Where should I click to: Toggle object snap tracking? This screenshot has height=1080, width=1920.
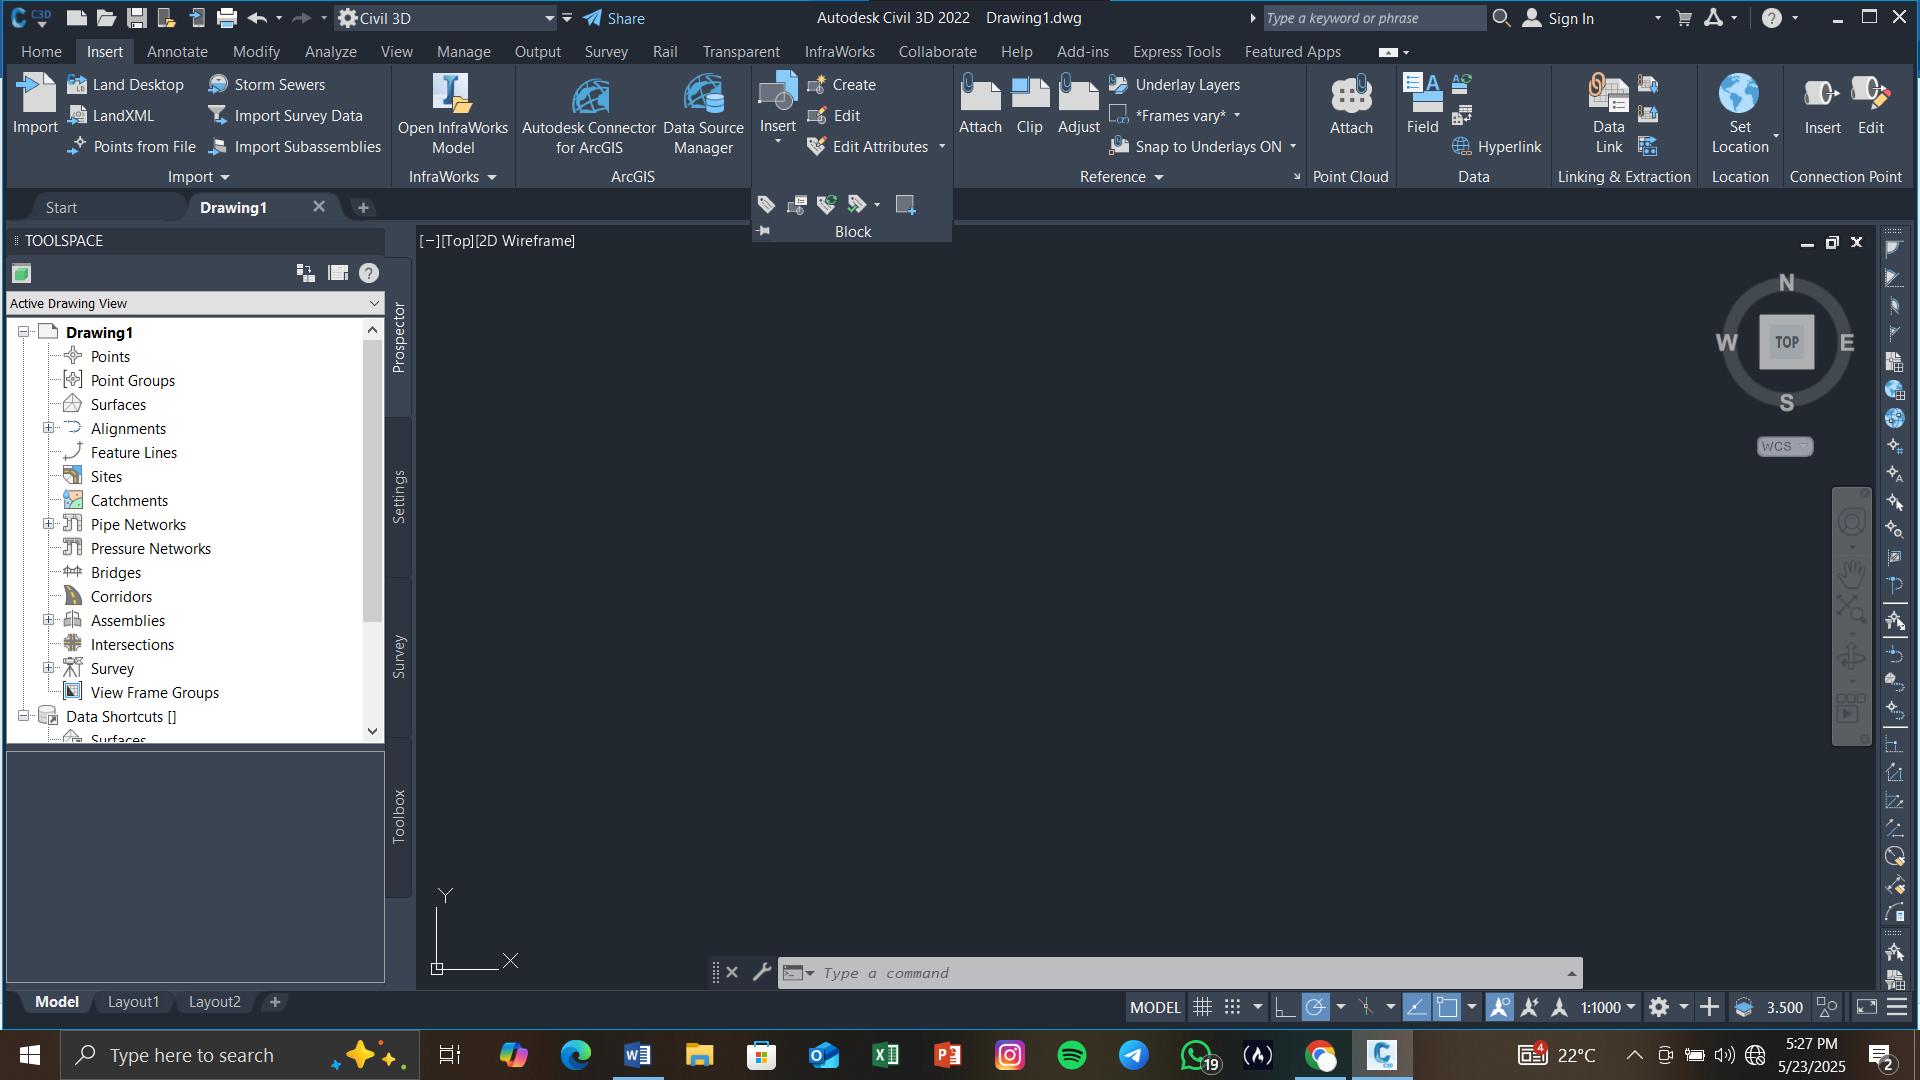pyautogui.click(x=1416, y=1007)
